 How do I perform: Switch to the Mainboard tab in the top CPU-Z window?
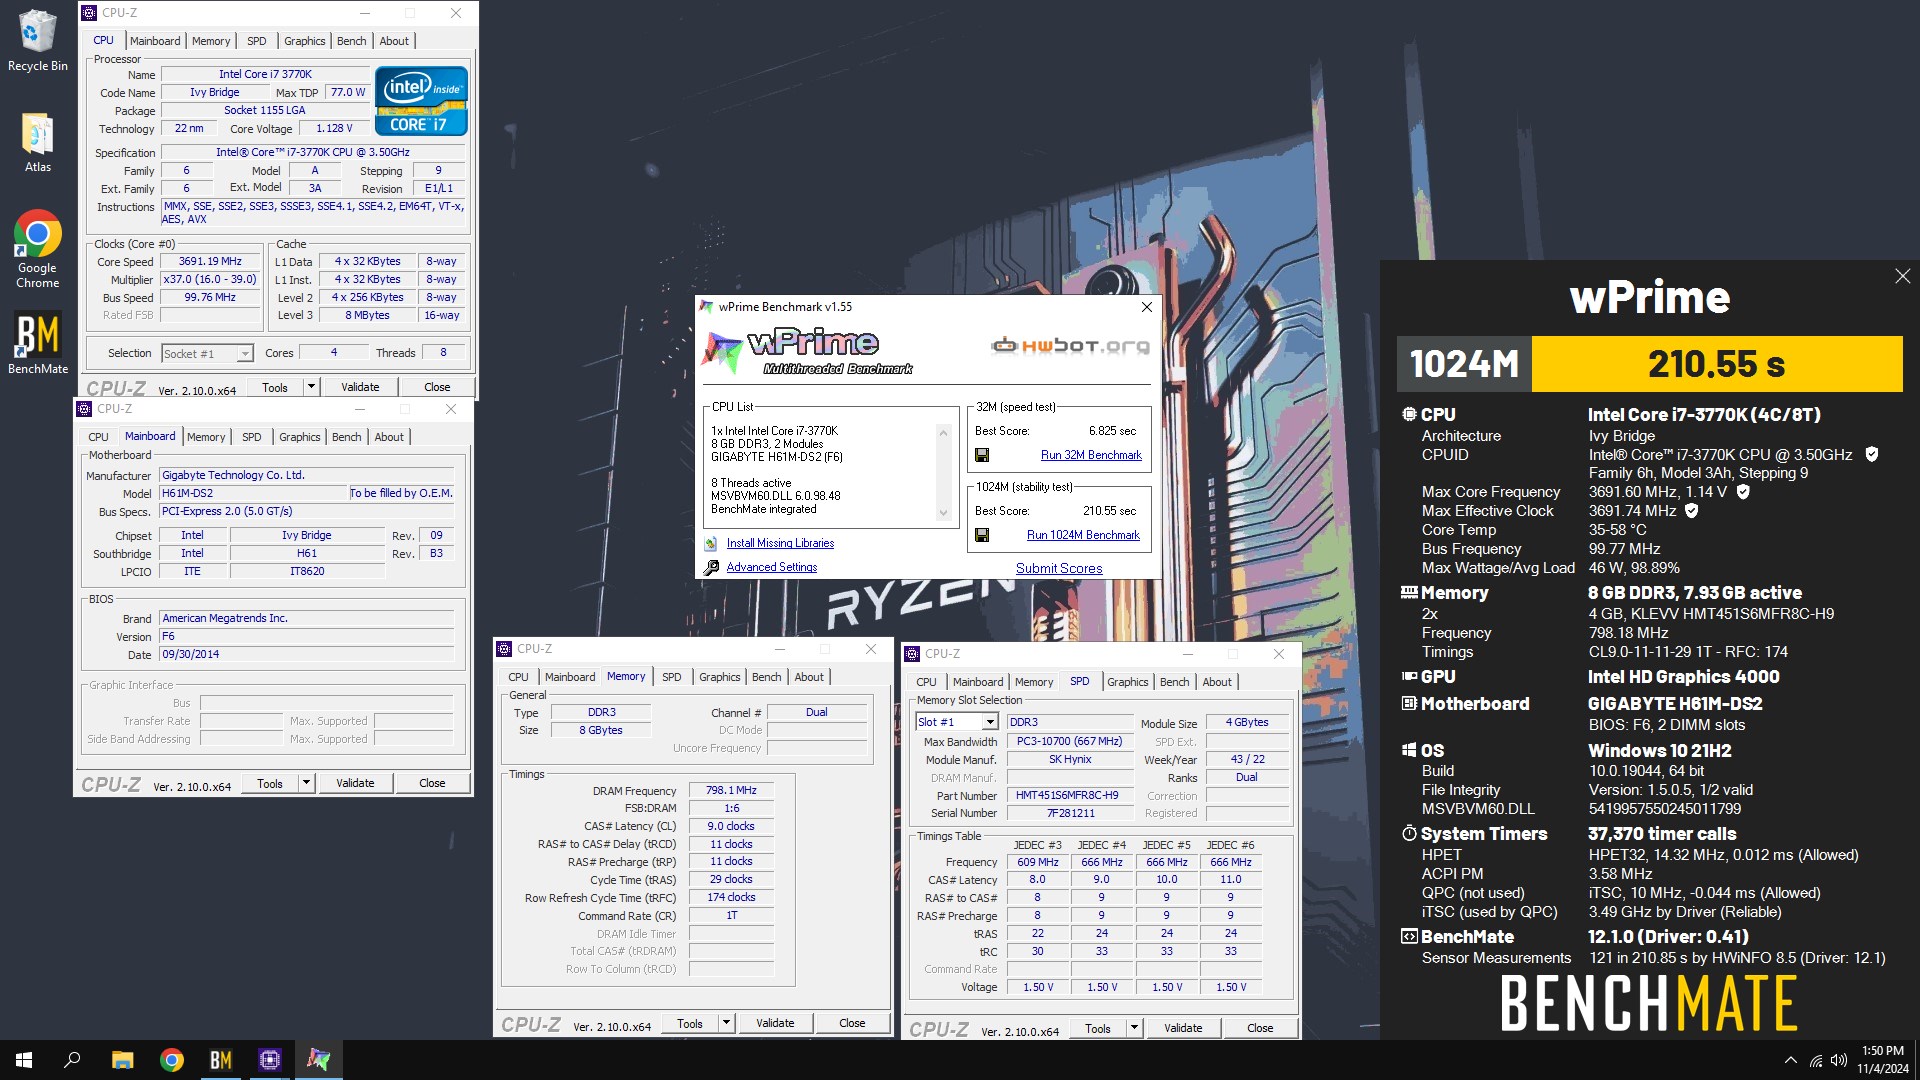pyautogui.click(x=155, y=41)
